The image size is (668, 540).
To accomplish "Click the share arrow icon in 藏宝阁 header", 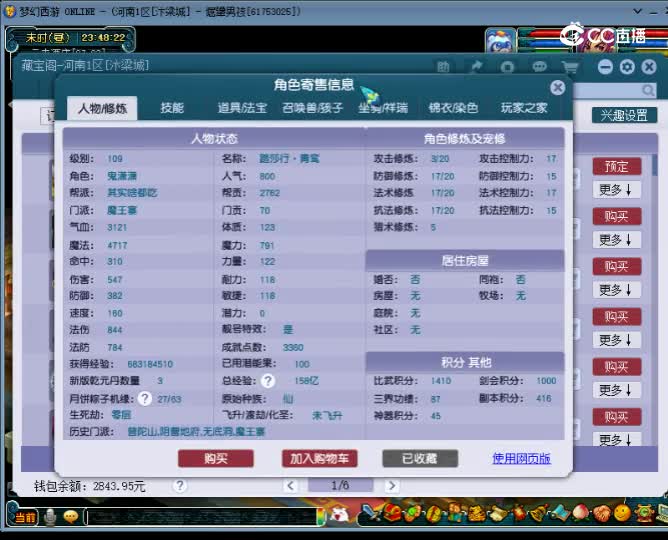I will [x=475, y=67].
